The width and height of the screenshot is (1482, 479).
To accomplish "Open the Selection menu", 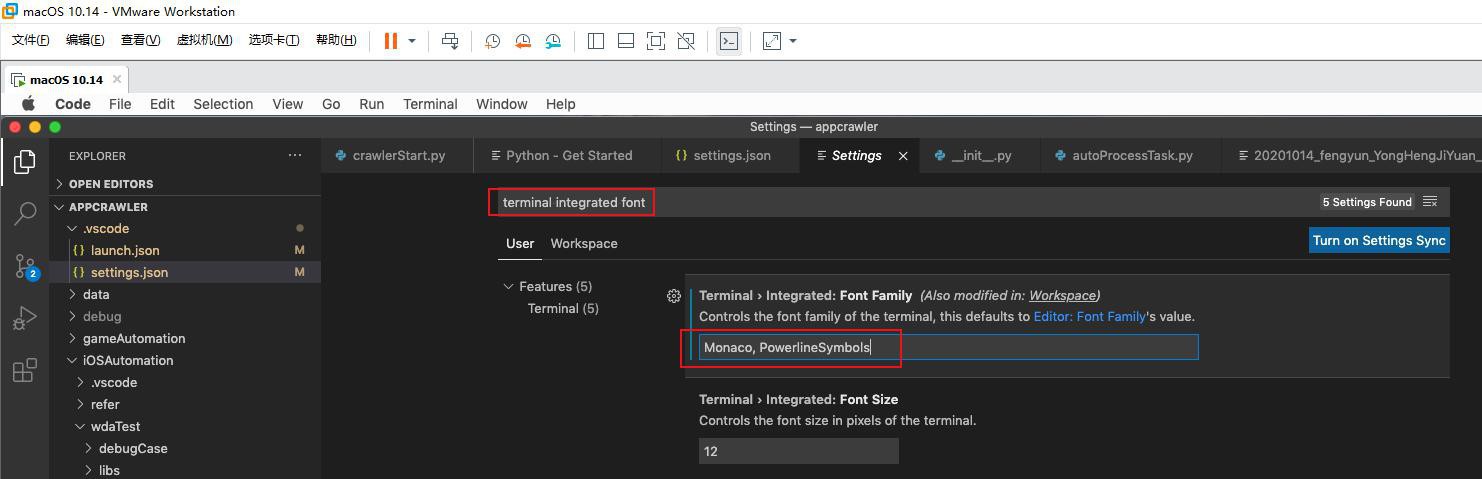I will (223, 104).
